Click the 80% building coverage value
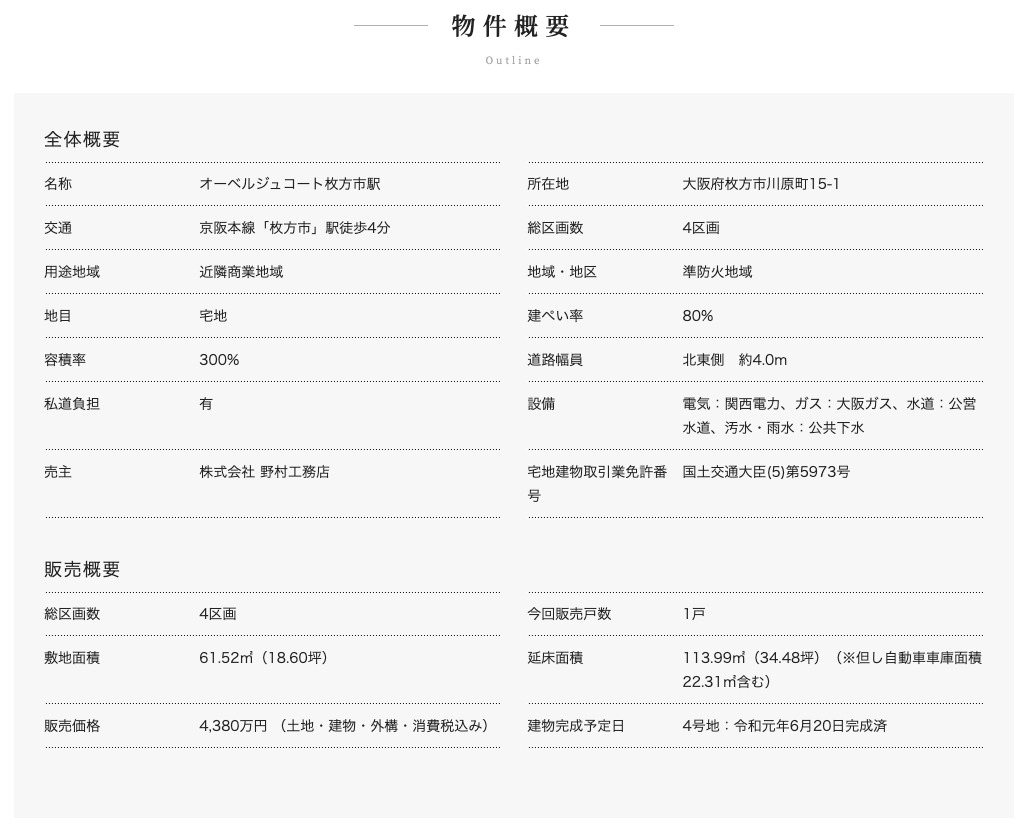 [697, 316]
